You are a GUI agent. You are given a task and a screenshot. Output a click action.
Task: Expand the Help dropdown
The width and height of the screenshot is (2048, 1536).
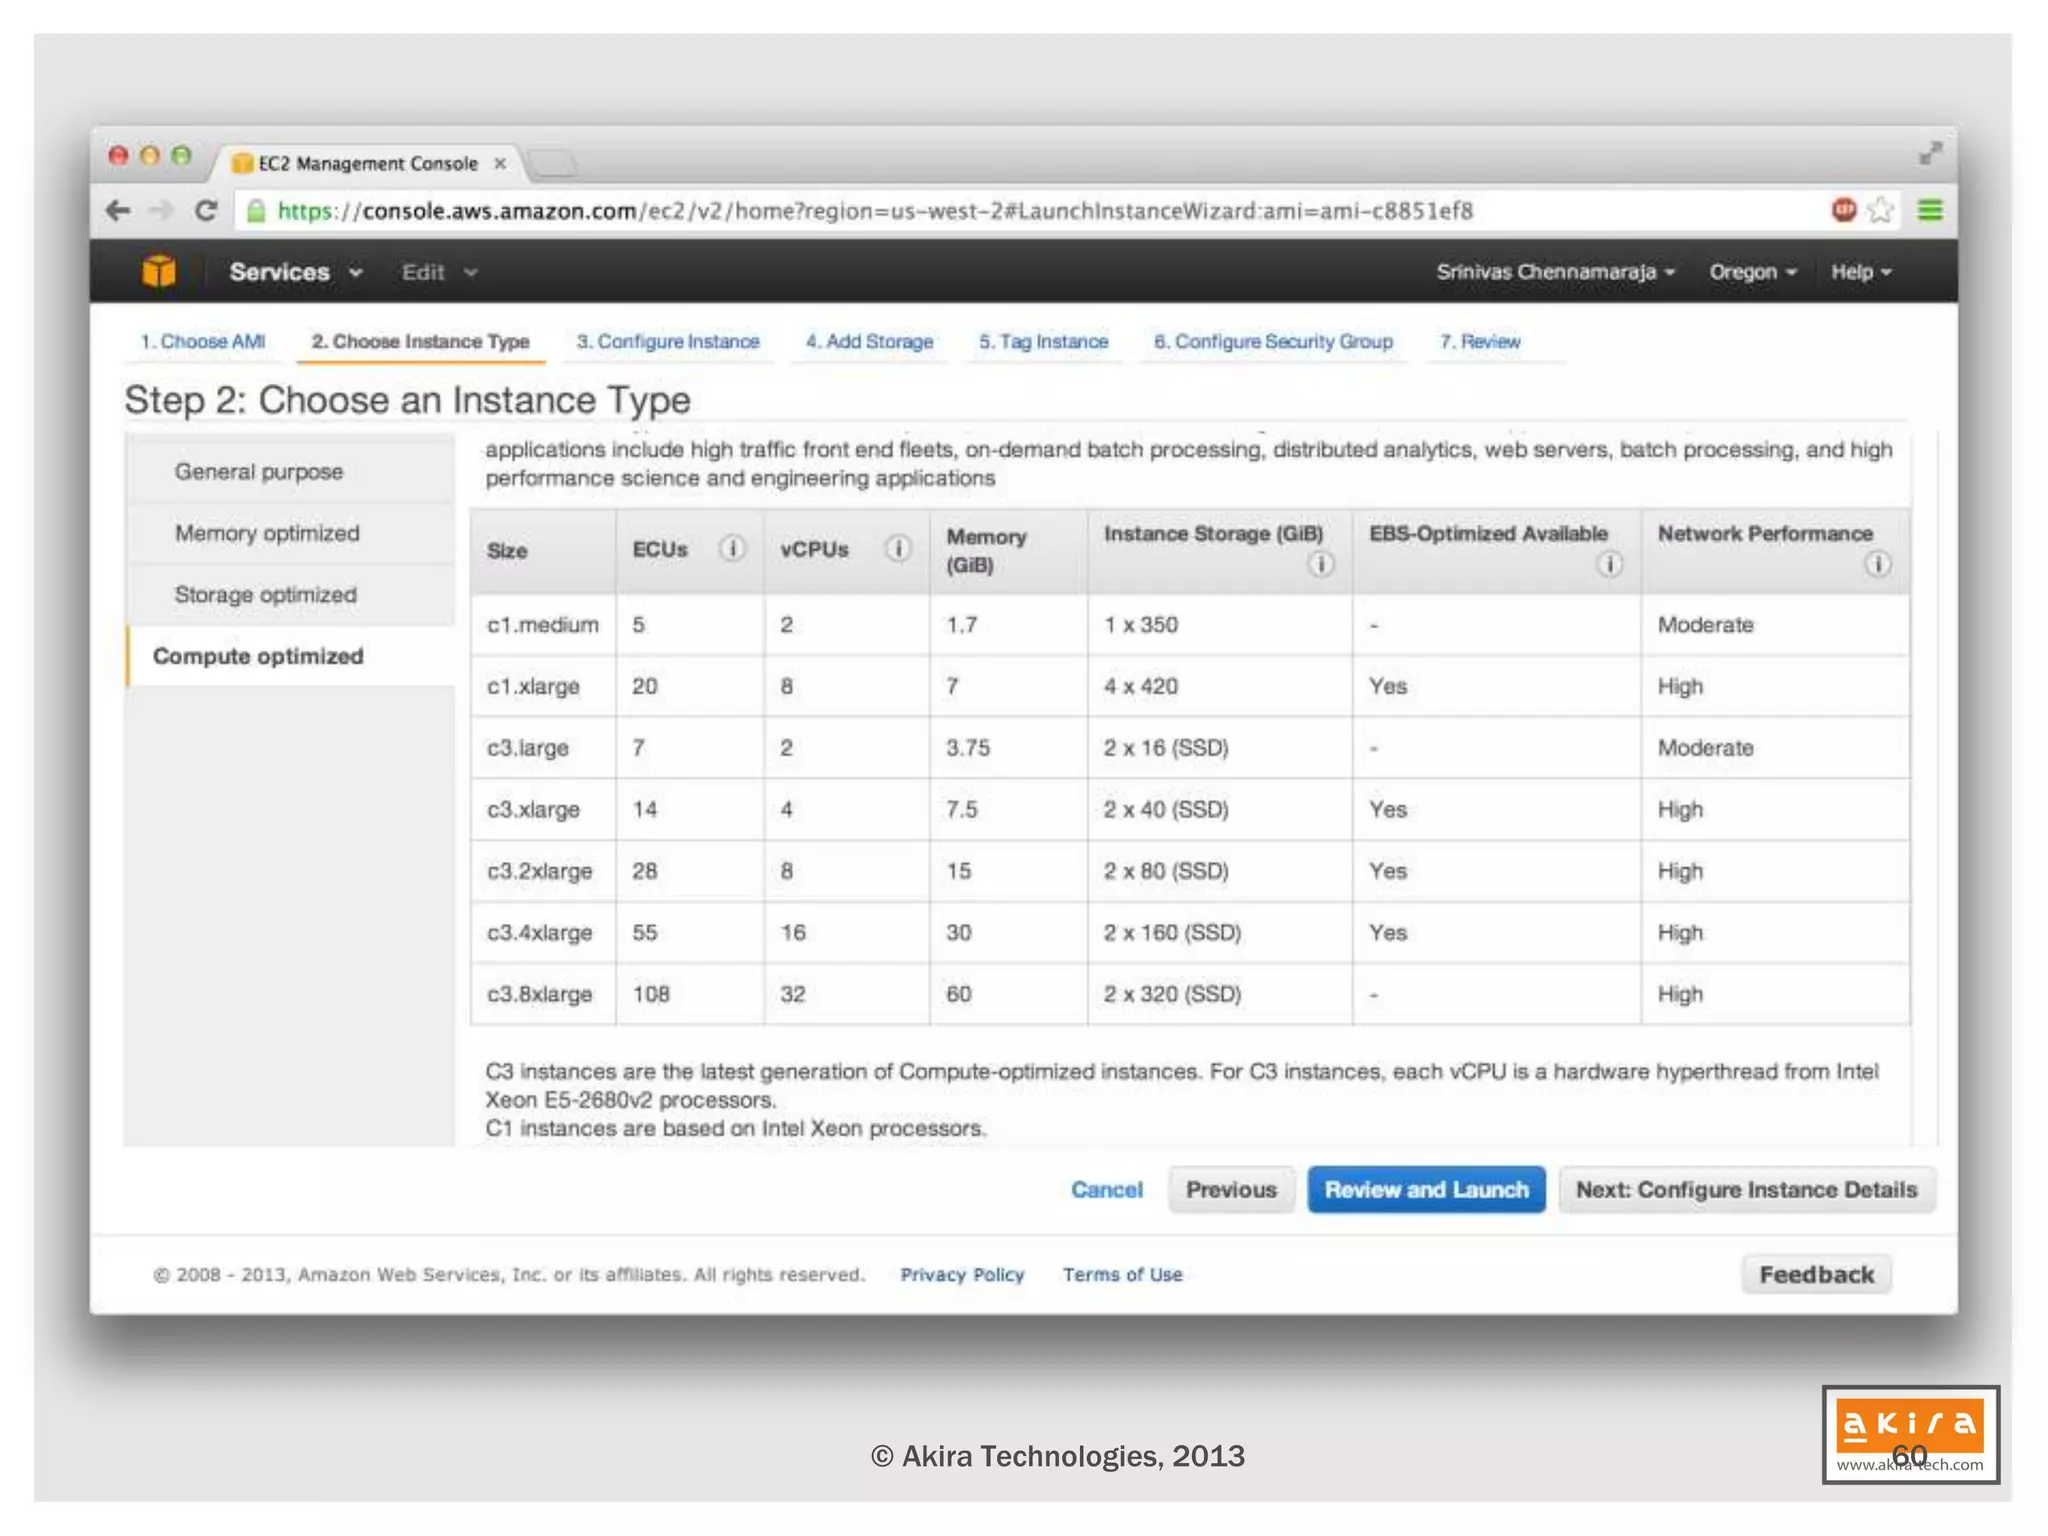point(1860,272)
